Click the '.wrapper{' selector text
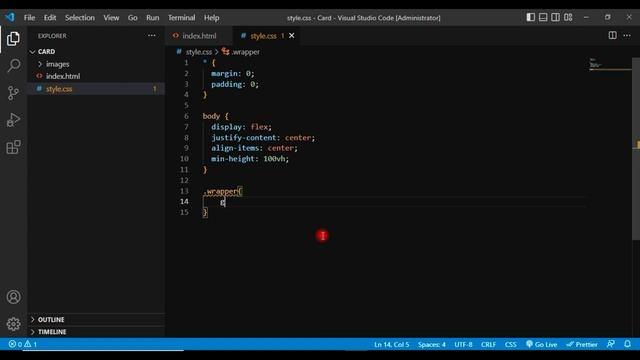This screenshot has height=360, width=640. click(222, 191)
